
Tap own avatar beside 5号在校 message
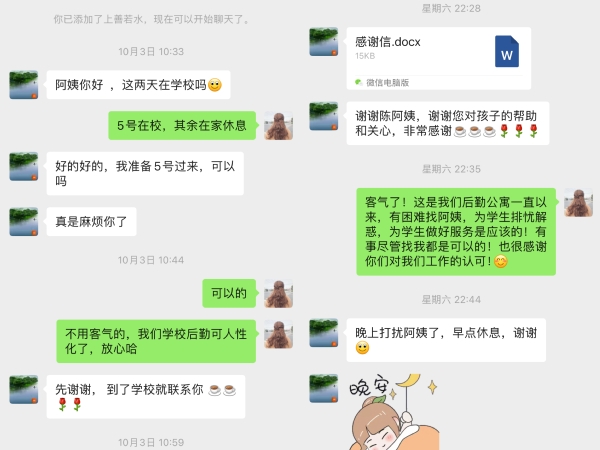pos(279,126)
